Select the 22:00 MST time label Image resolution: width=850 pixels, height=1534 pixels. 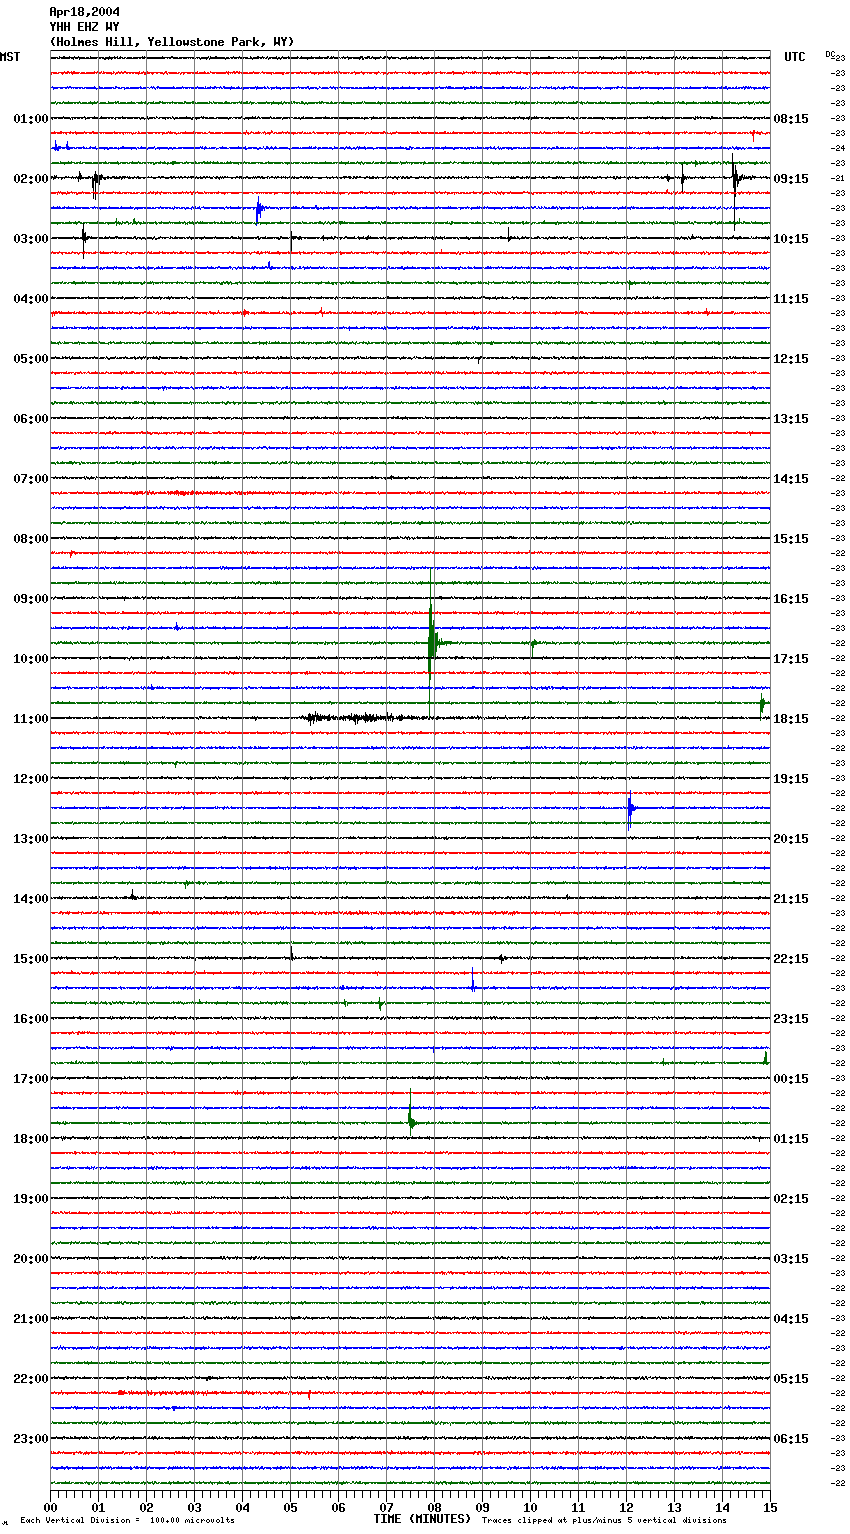coord(31,1379)
